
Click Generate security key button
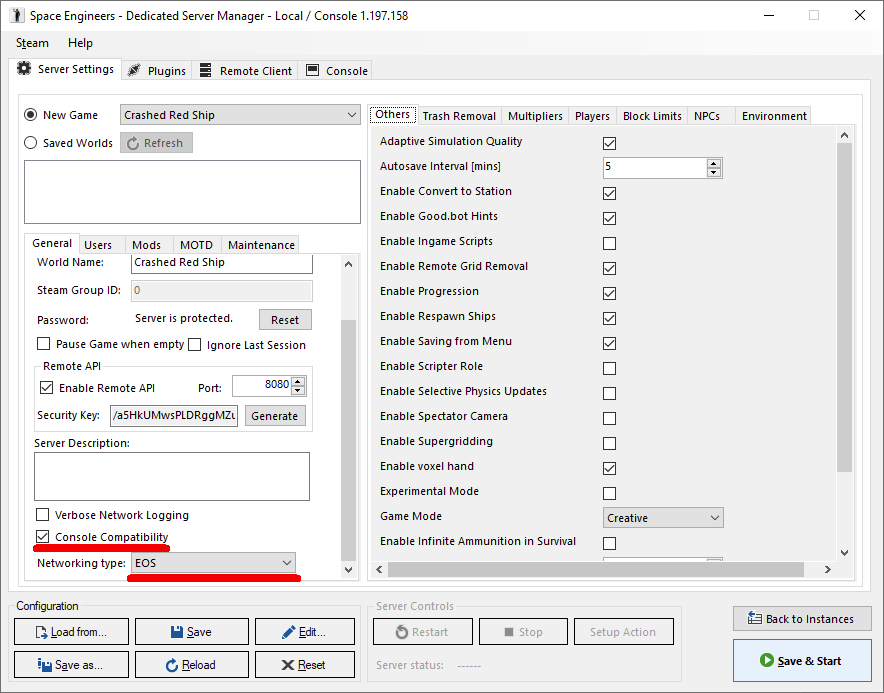click(x=275, y=416)
